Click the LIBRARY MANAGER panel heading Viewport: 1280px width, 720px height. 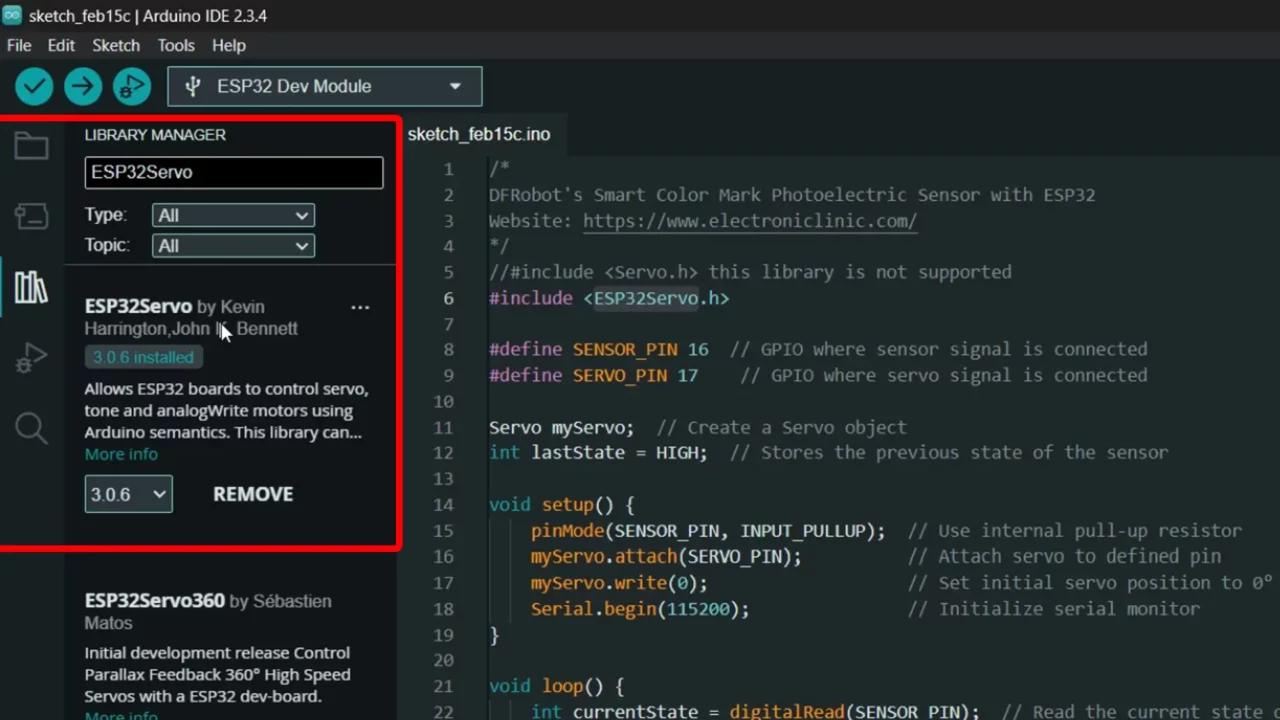[x=155, y=135]
